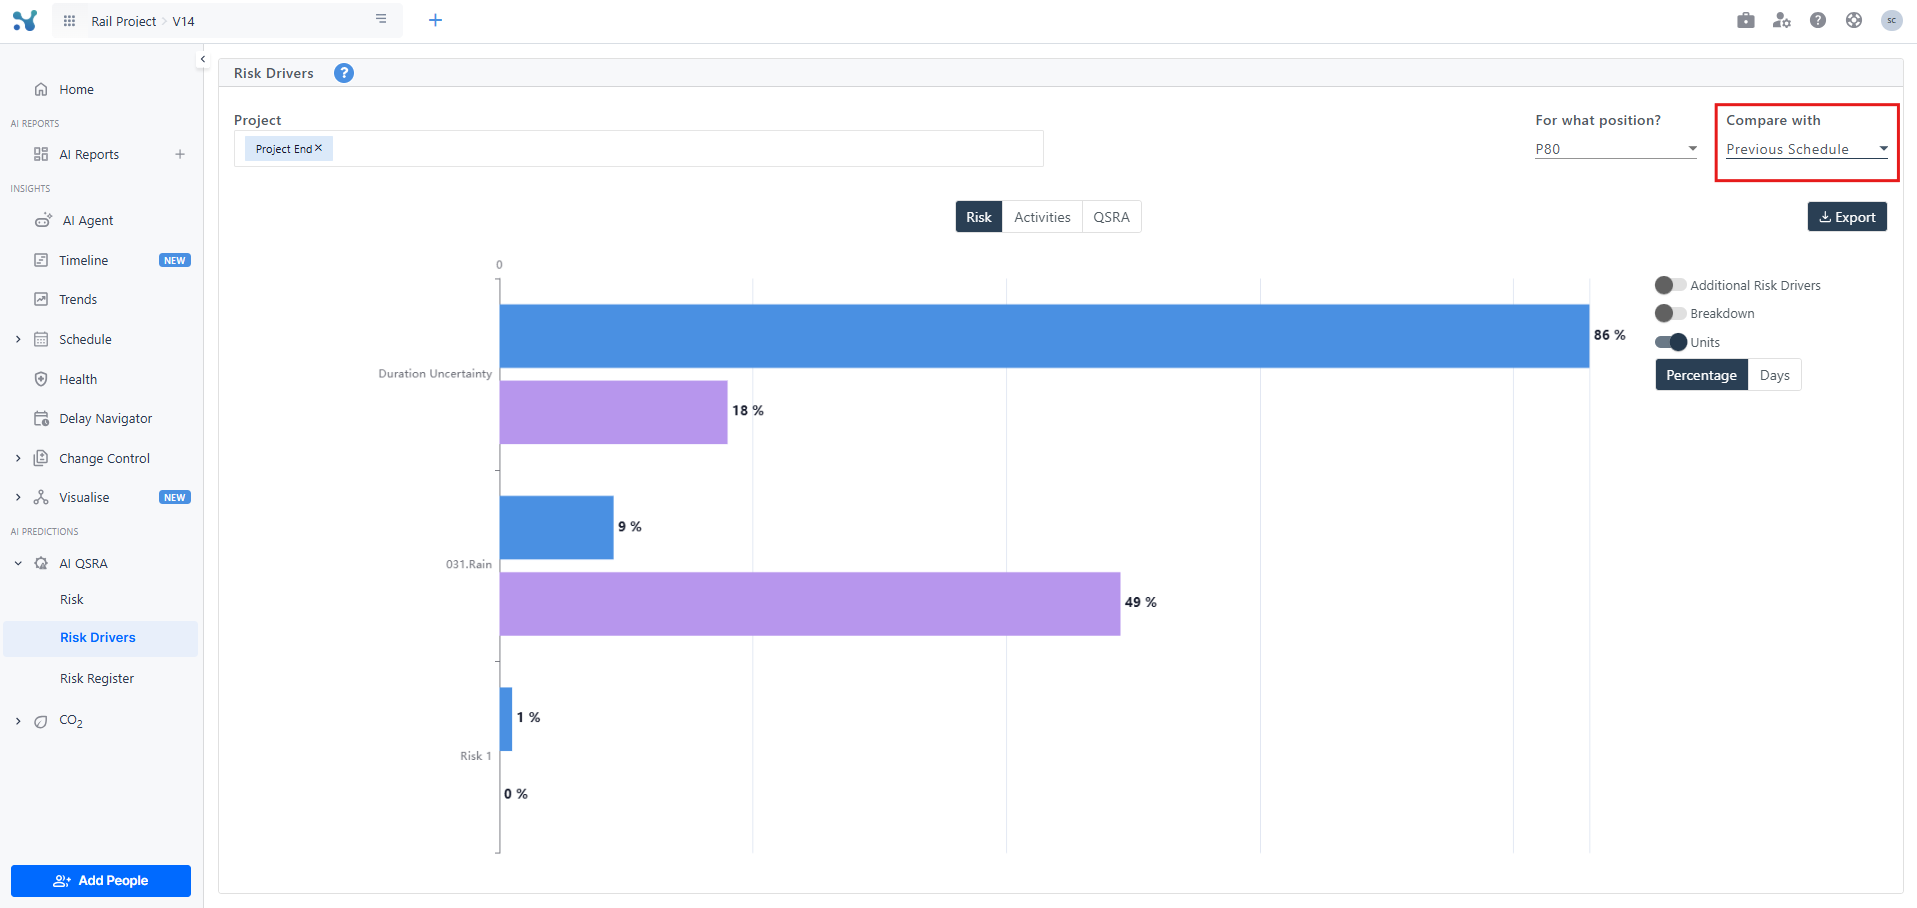
Task: Open the app grid launcher icon
Action: point(69,21)
